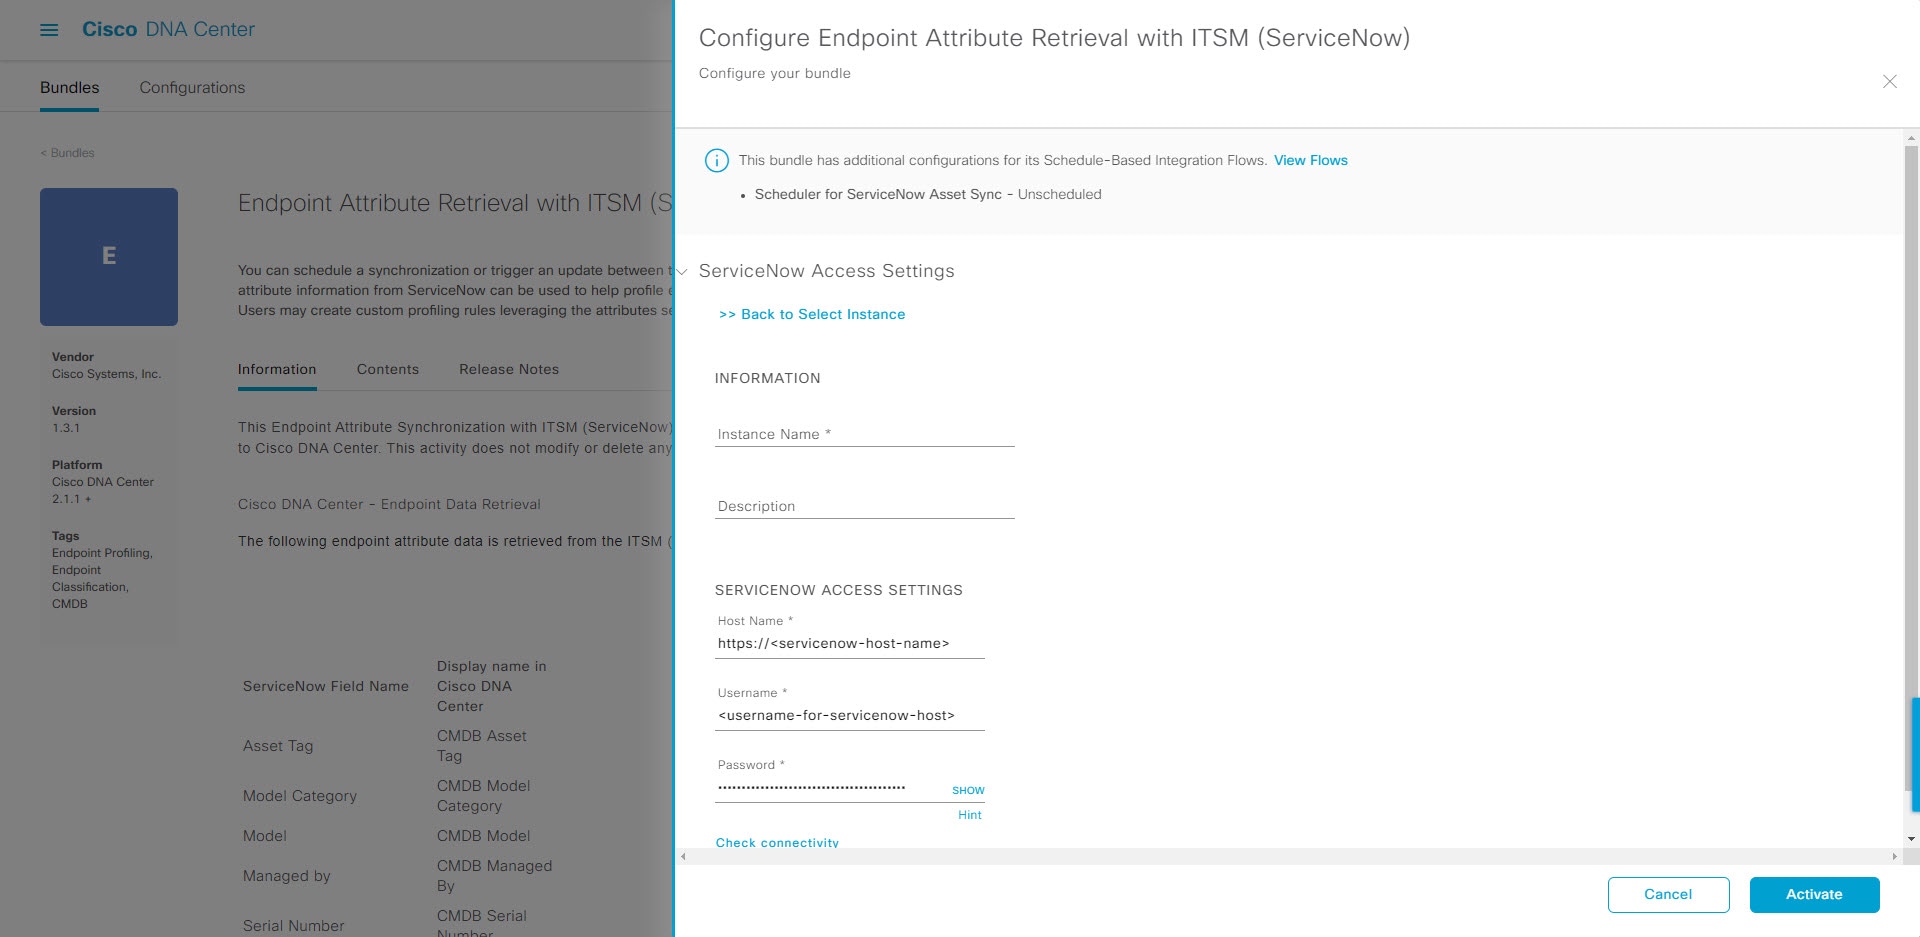Click the 'CMDB Asset Tag' cell

[482, 746]
